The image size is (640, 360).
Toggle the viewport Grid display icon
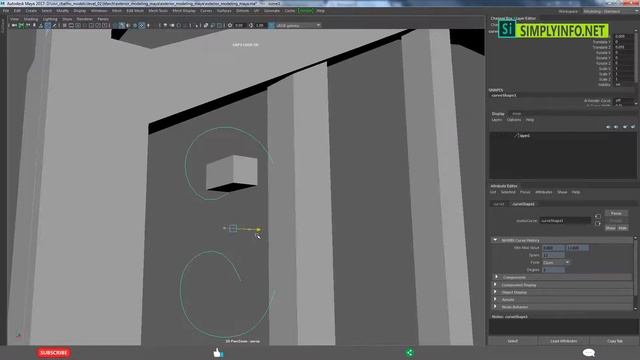tap(64, 25)
